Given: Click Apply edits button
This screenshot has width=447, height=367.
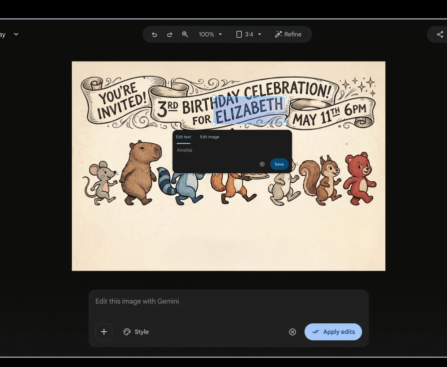Looking at the screenshot, I should tap(333, 332).
